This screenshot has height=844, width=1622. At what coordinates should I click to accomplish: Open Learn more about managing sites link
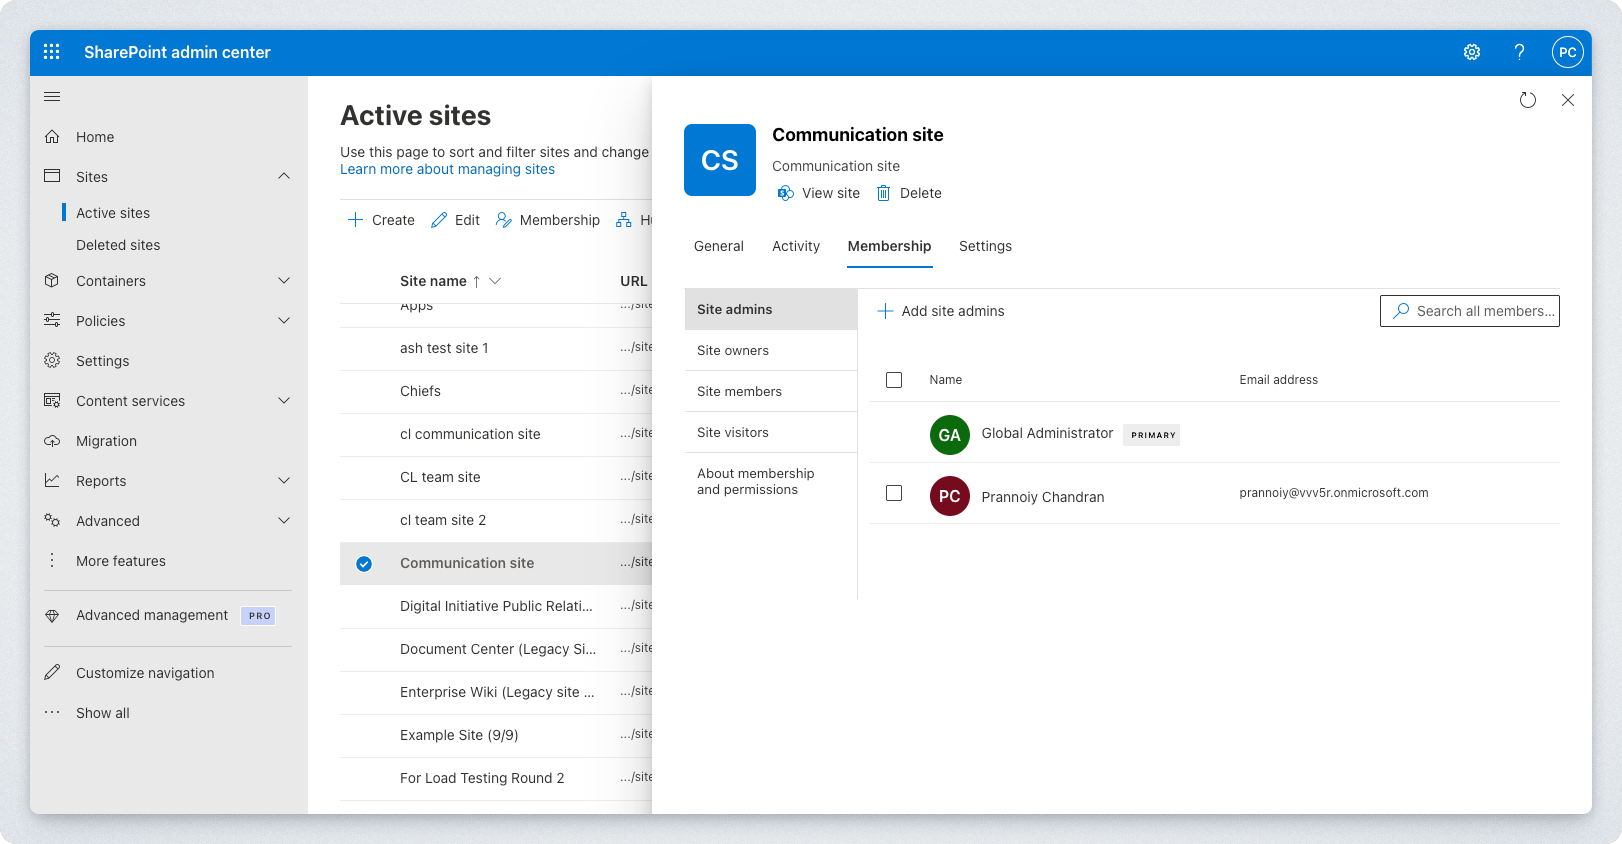coord(447,169)
